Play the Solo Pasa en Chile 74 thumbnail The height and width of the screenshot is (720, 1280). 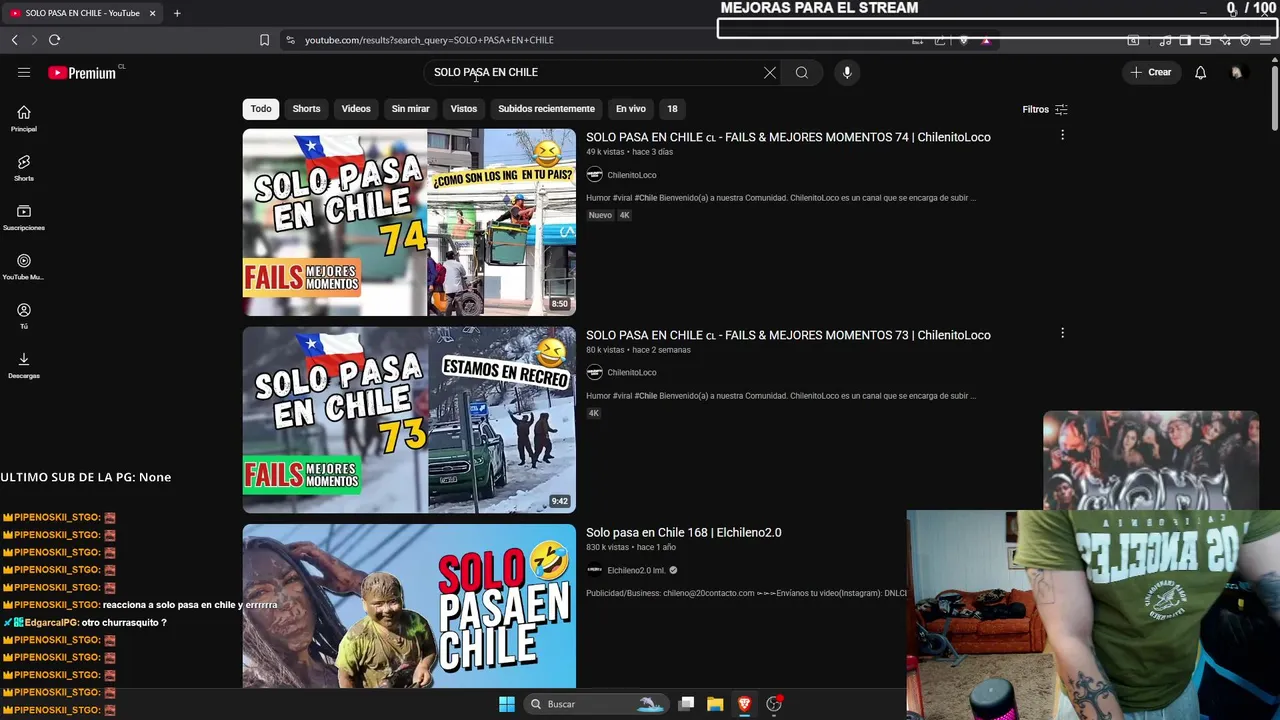pos(409,222)
